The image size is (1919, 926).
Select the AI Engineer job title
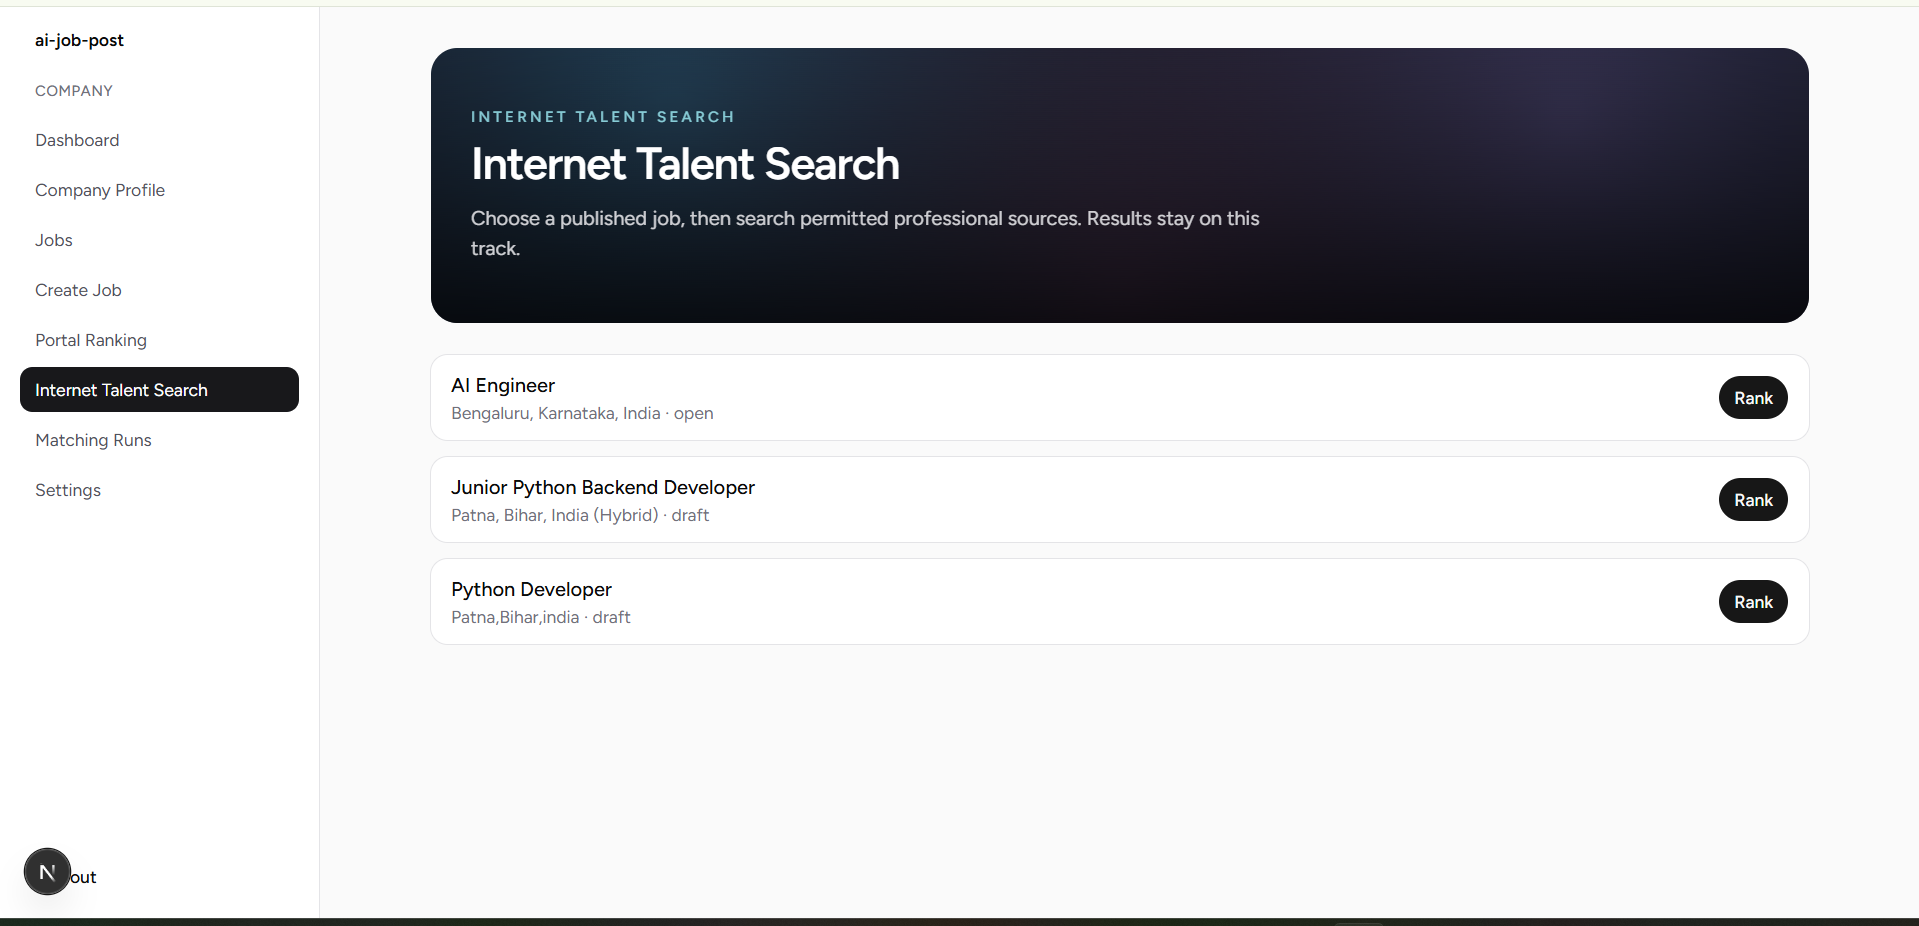pyautogui.click(x=503, y=385)
